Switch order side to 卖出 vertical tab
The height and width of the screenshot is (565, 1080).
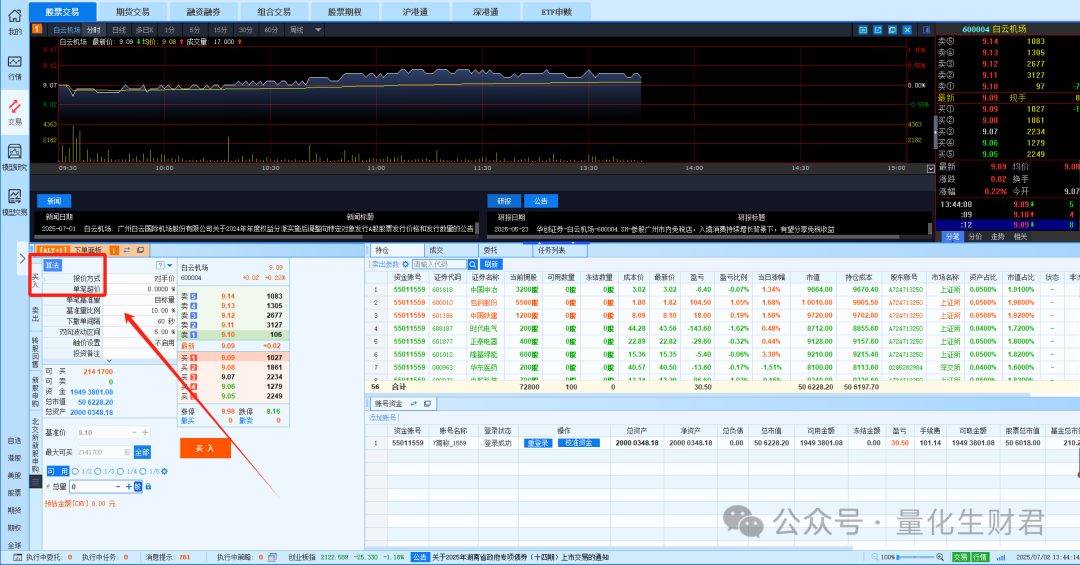tap(36, 314)
